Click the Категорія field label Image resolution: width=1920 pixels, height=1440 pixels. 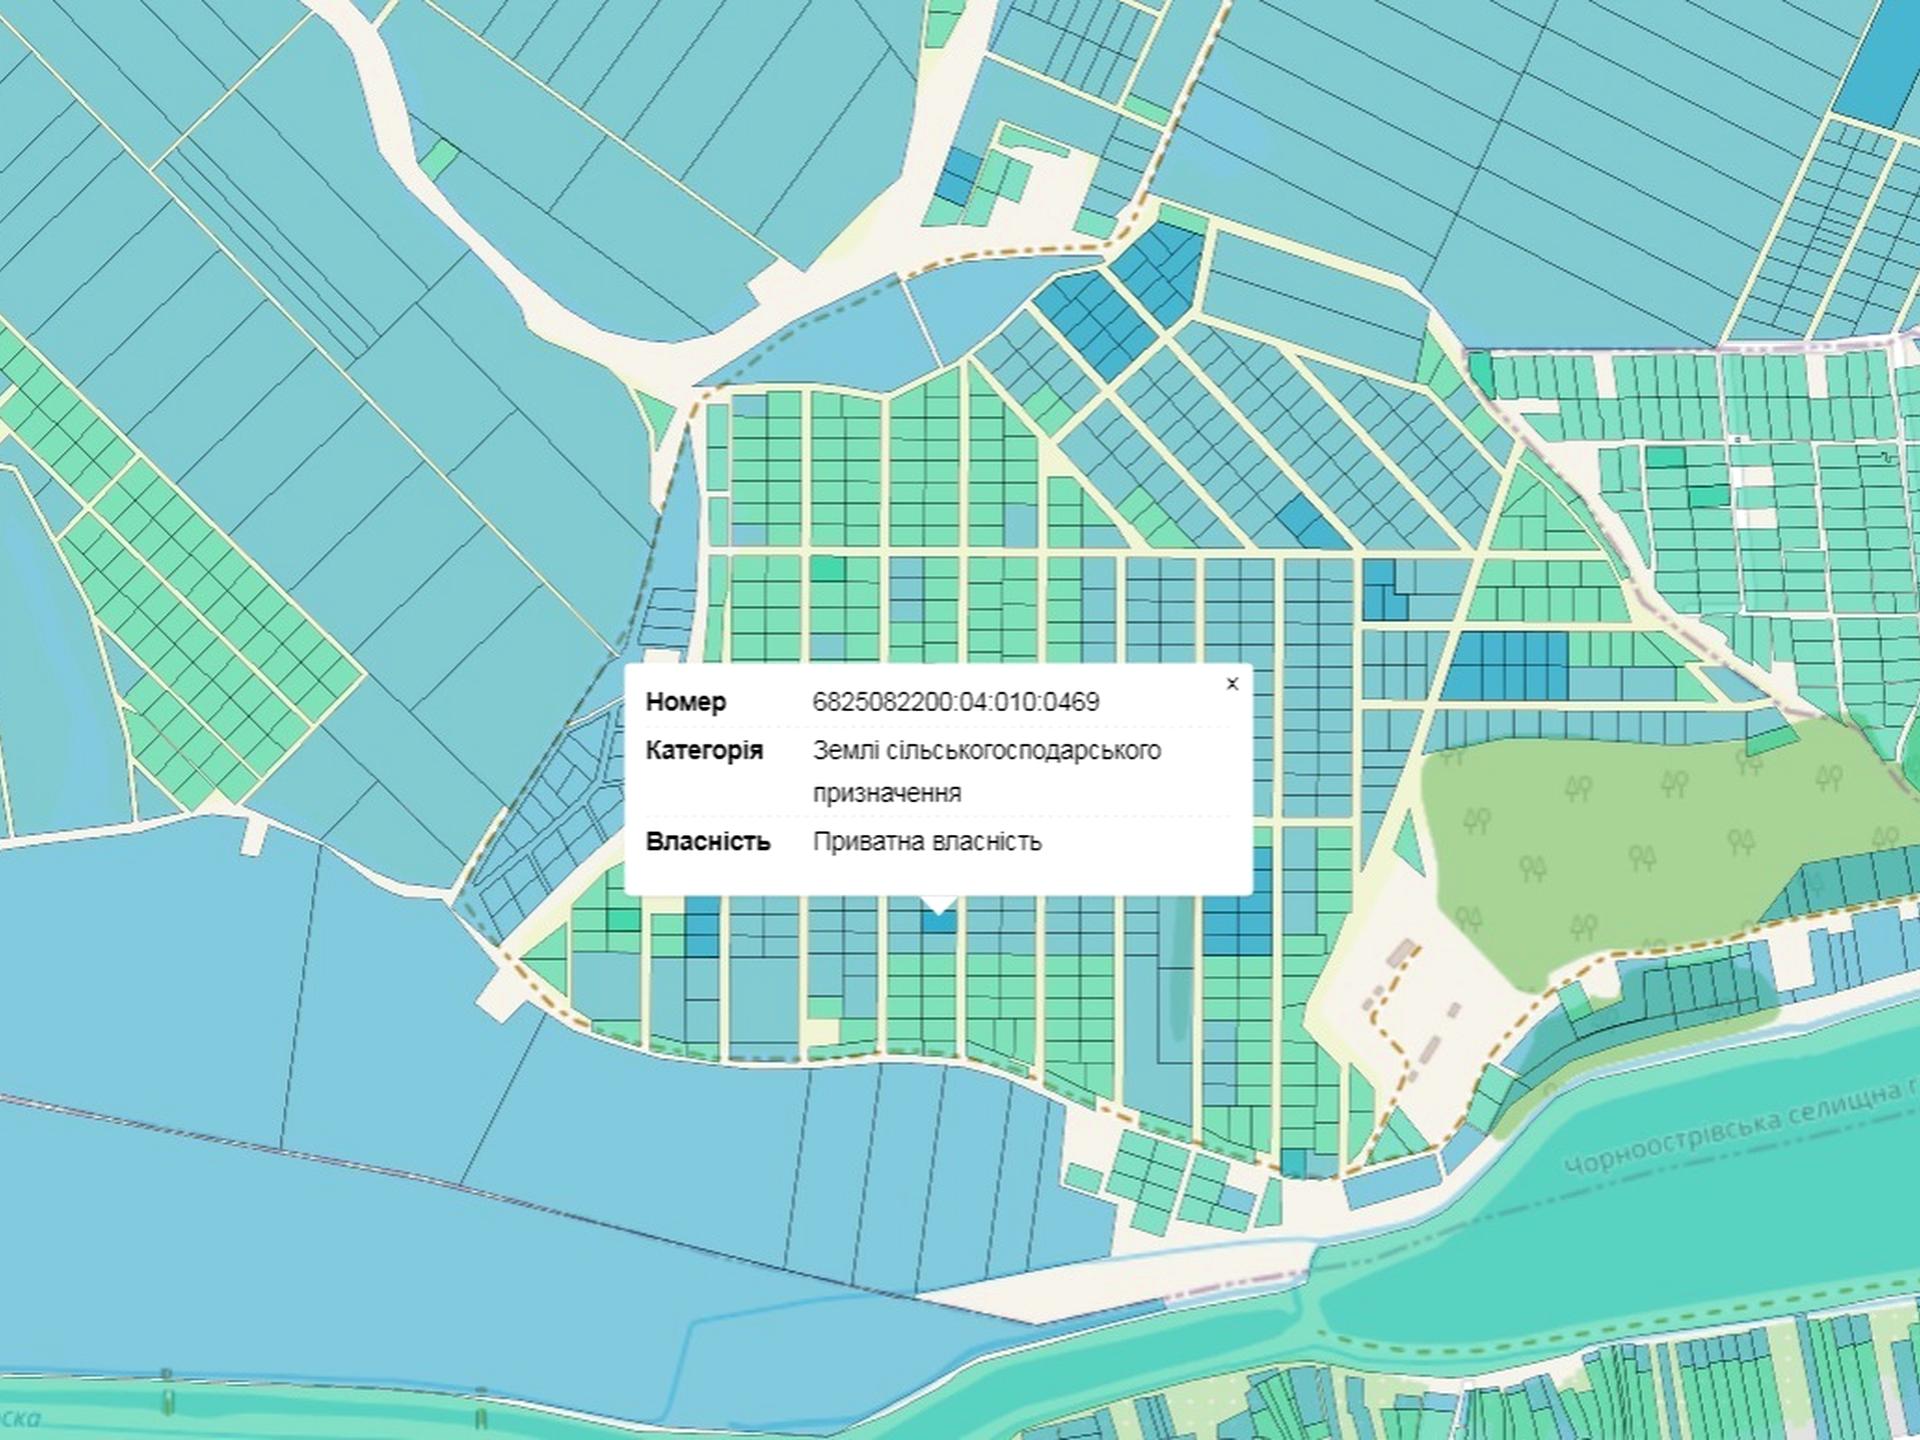point(704,750)
